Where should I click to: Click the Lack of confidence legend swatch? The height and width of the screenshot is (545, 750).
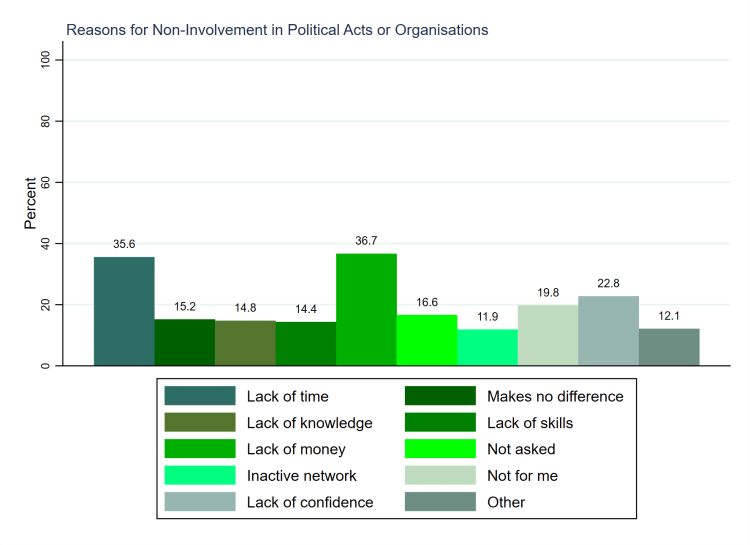[x=200, y=502]
